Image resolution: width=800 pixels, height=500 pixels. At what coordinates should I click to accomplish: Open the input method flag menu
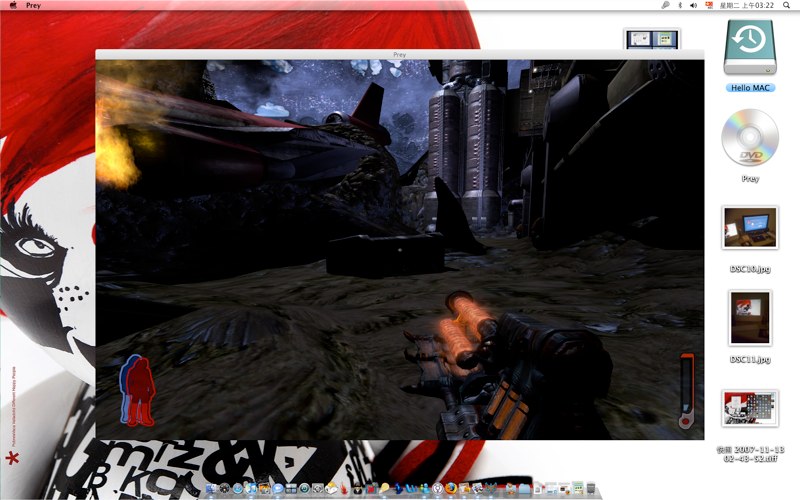click(709, 5)
